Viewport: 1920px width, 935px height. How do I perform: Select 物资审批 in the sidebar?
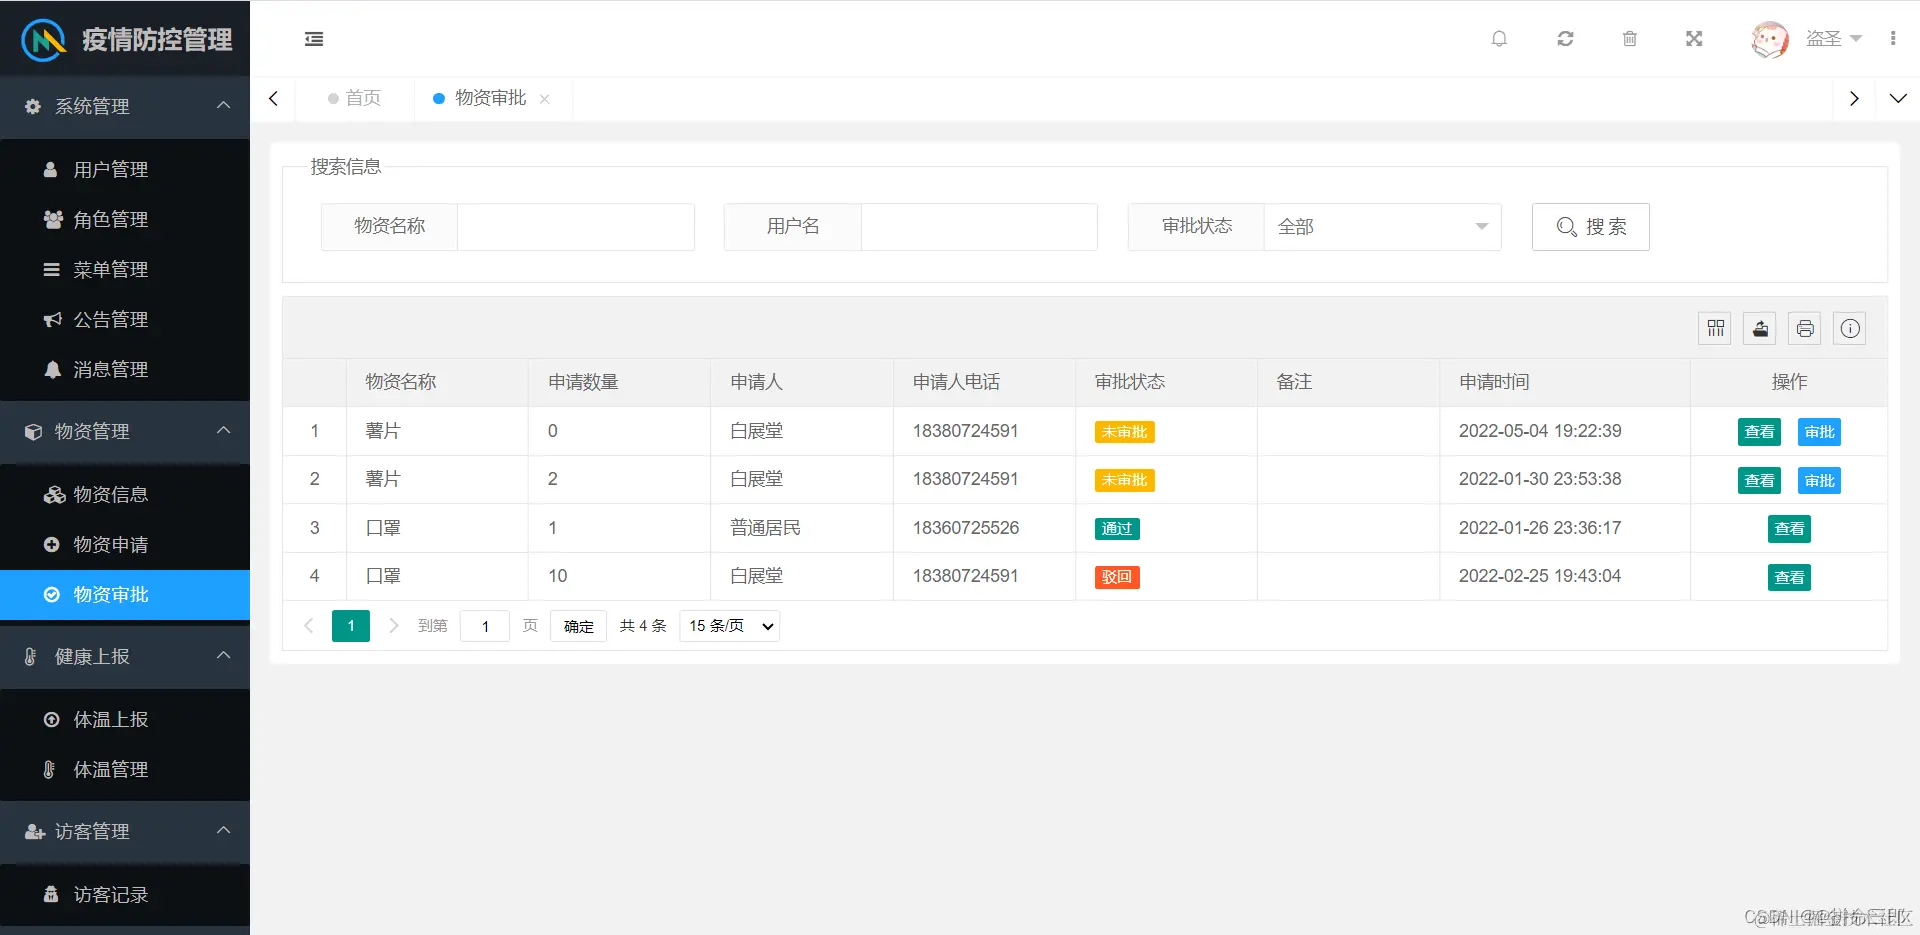125,595
